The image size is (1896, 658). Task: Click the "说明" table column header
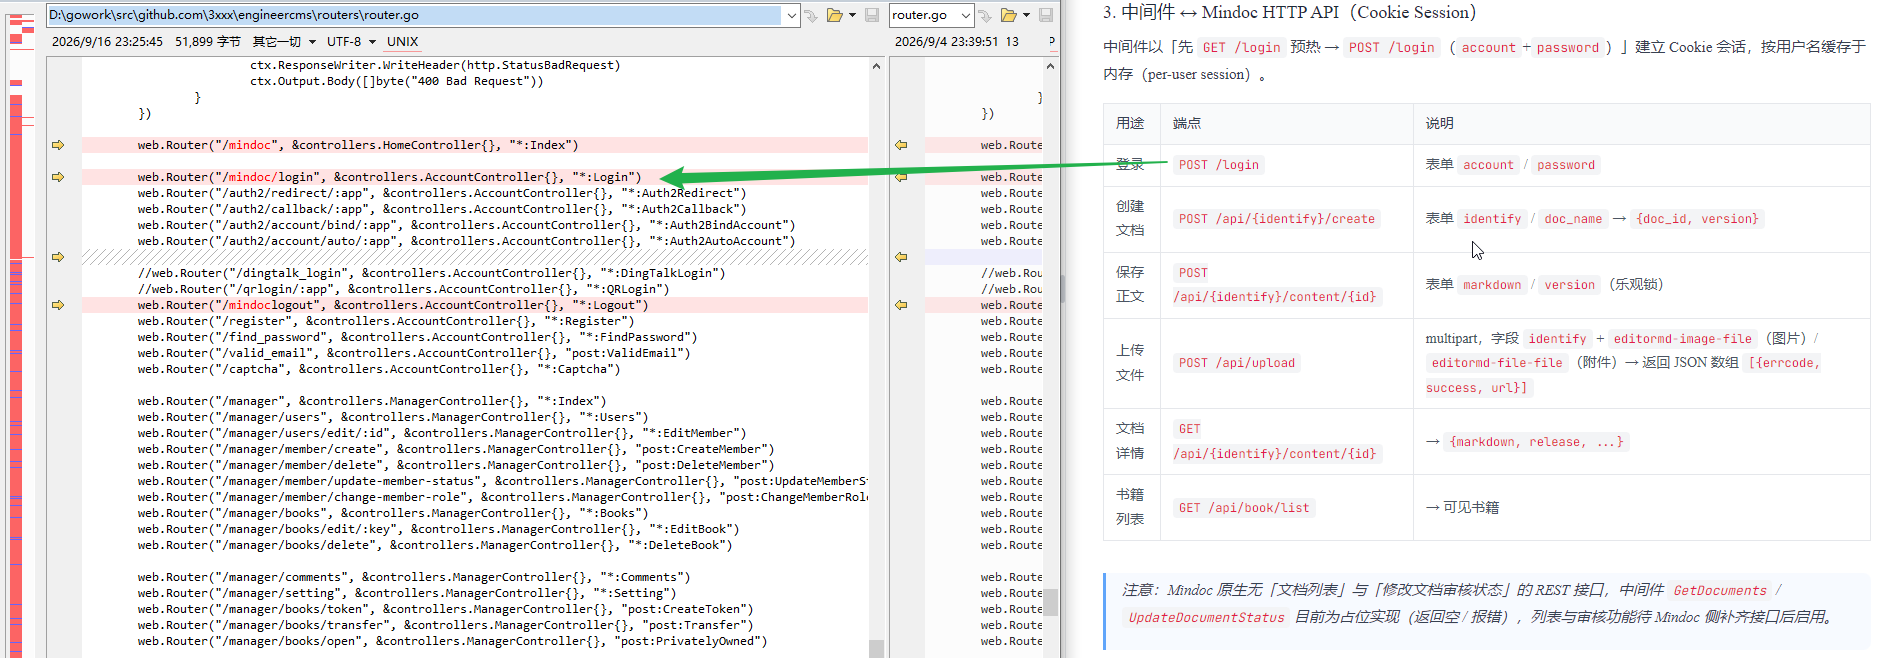pos(1440,123)
